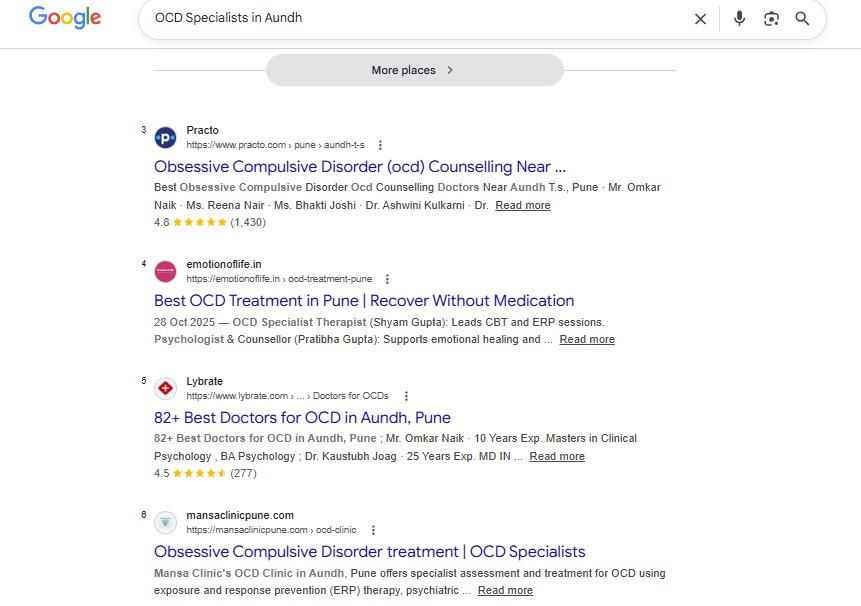Clear the search box with X icon
Viewport: 861px width, 606px height.
[700, 19]
